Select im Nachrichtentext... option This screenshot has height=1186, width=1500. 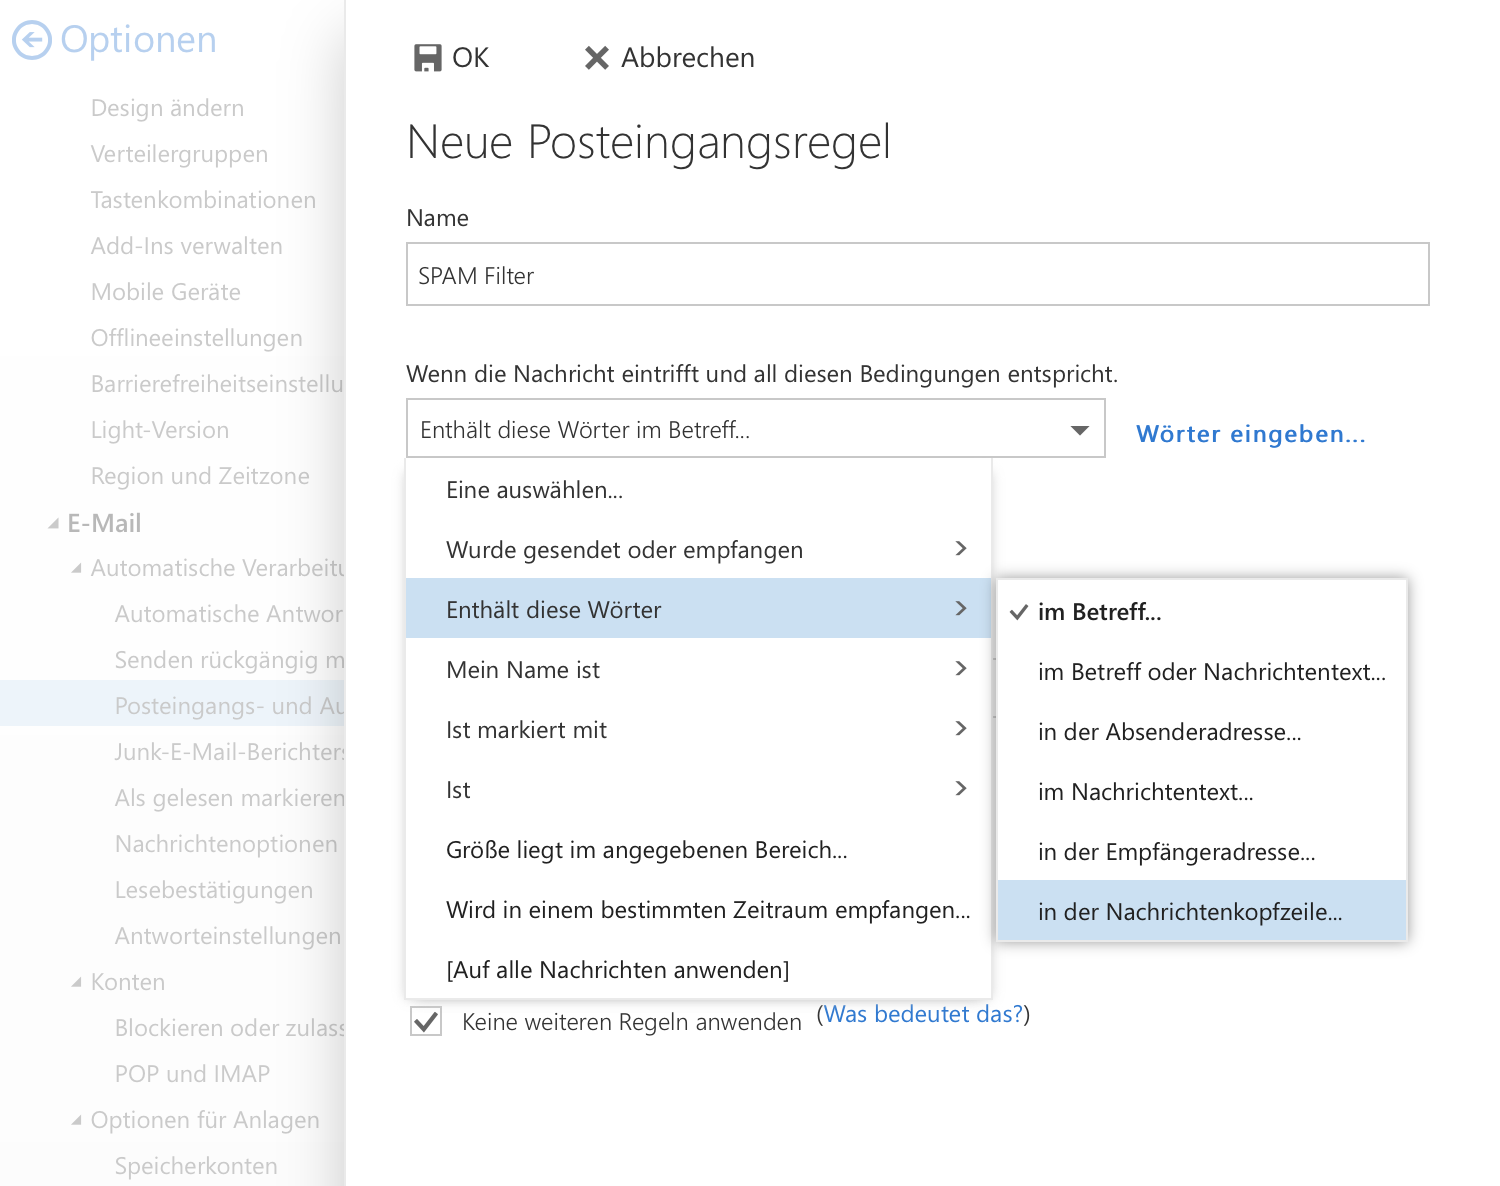pyautogui.click(x=1202, y=792)
